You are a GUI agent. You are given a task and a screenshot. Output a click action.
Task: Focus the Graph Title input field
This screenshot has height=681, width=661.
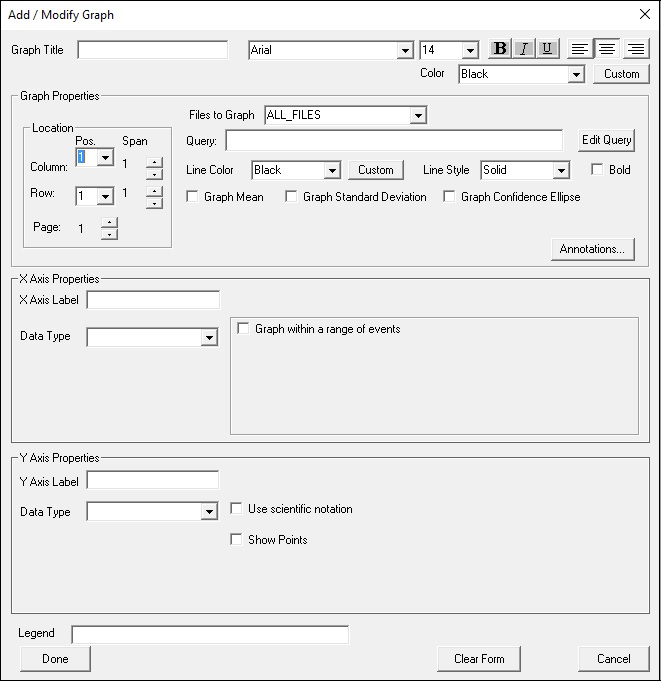(x=152, y=50)
